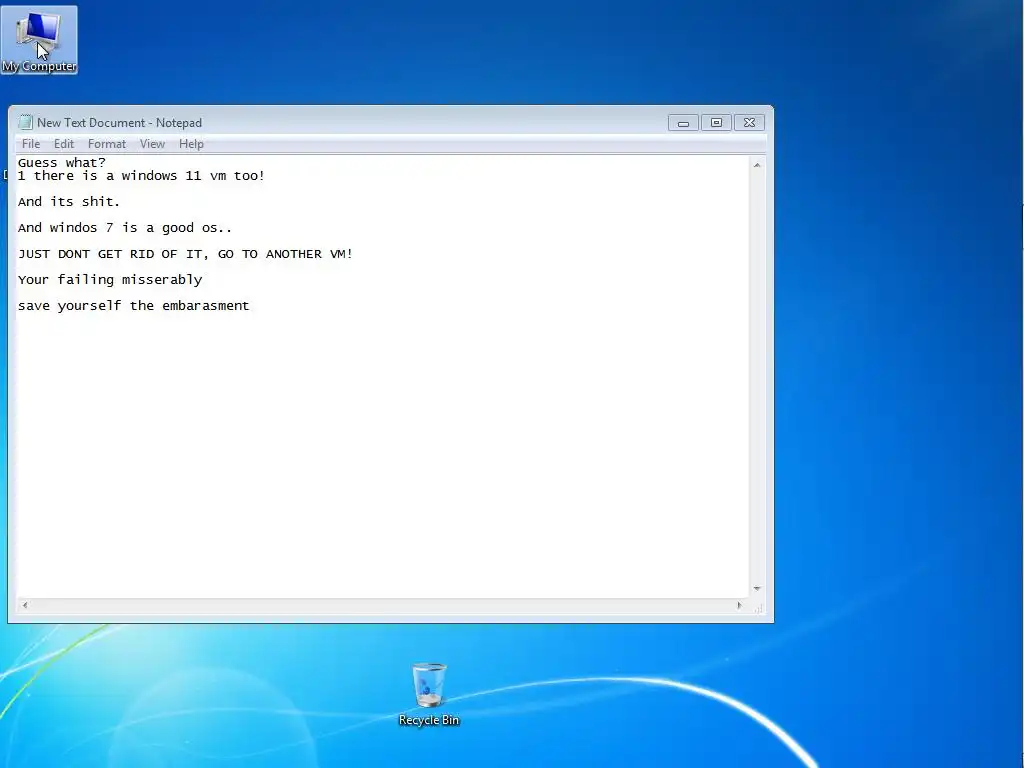Place cursor in line 'Guess what?'
Image resolution: width=1024 pixels, height=768 pixels.
tap(61, 163)
